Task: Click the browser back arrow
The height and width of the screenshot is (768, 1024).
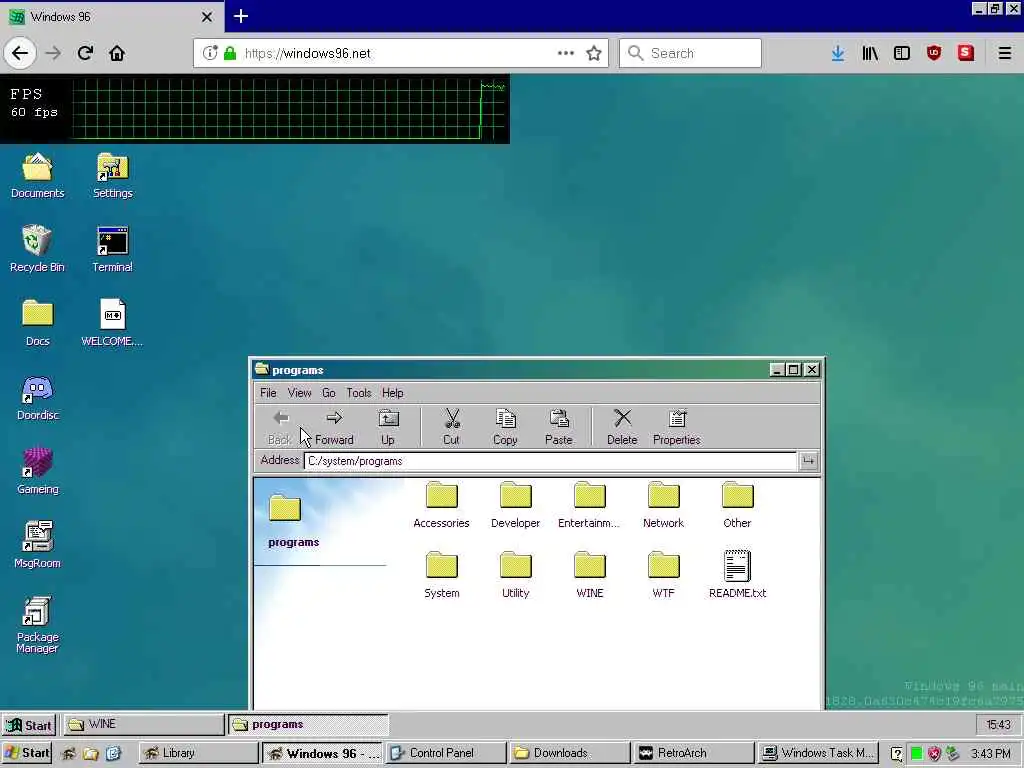Action: [20, 53]
